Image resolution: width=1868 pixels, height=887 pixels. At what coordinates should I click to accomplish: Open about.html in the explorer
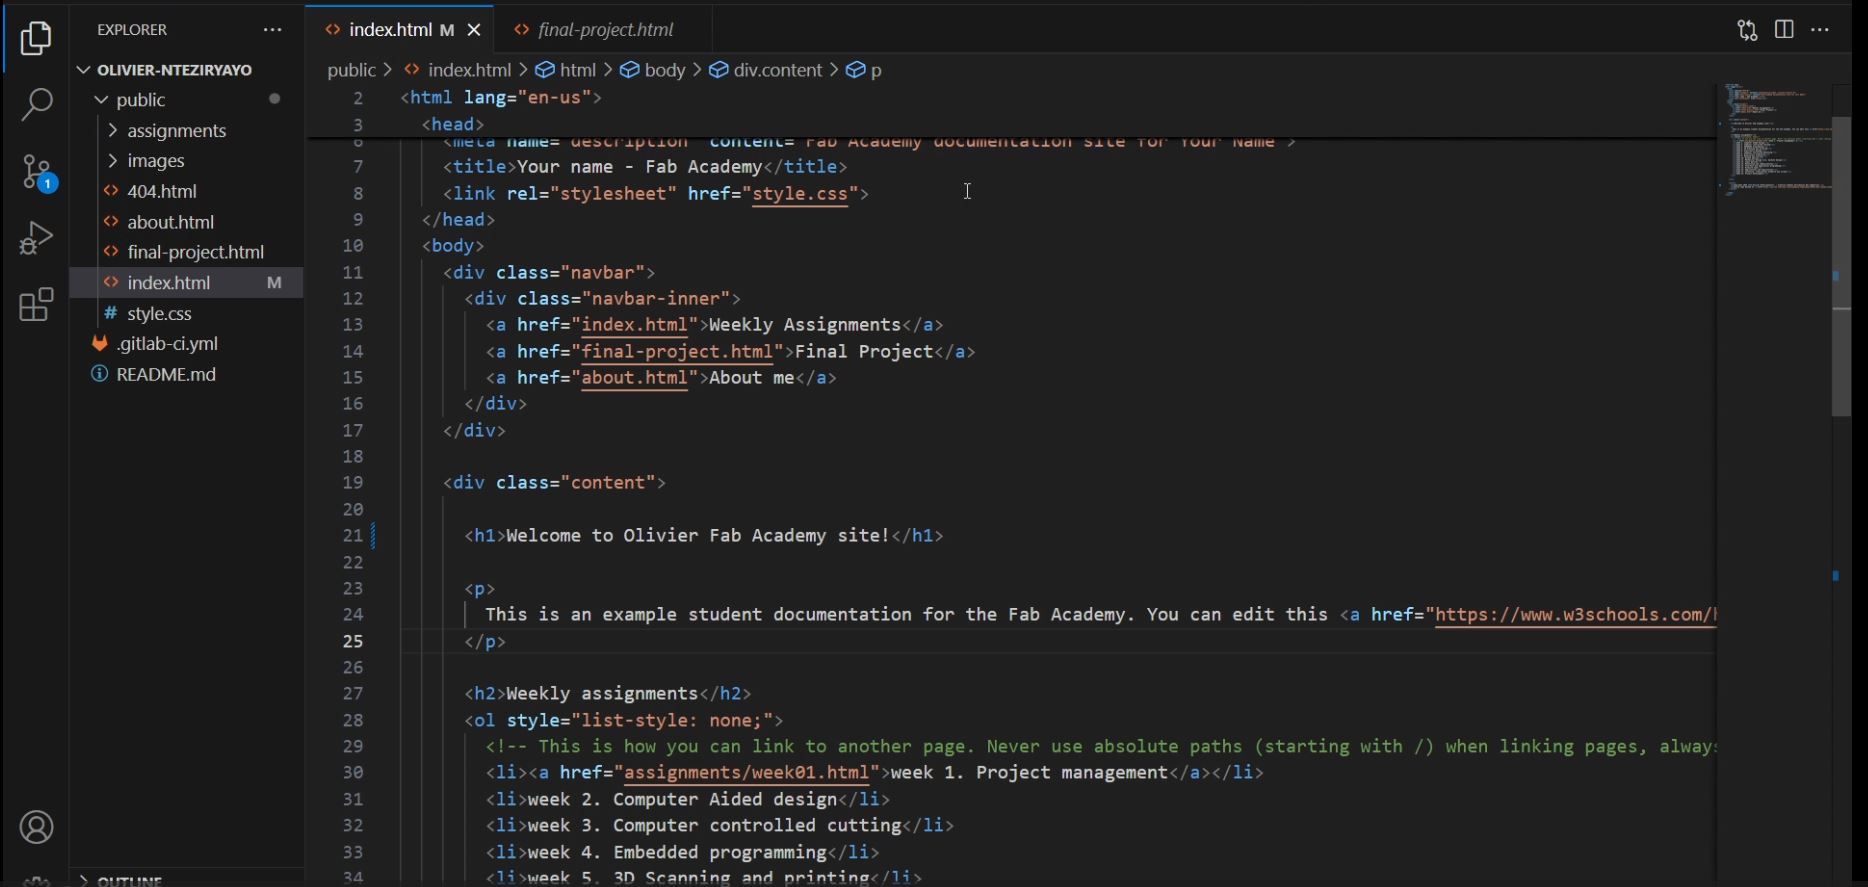[x=171, y=222]
